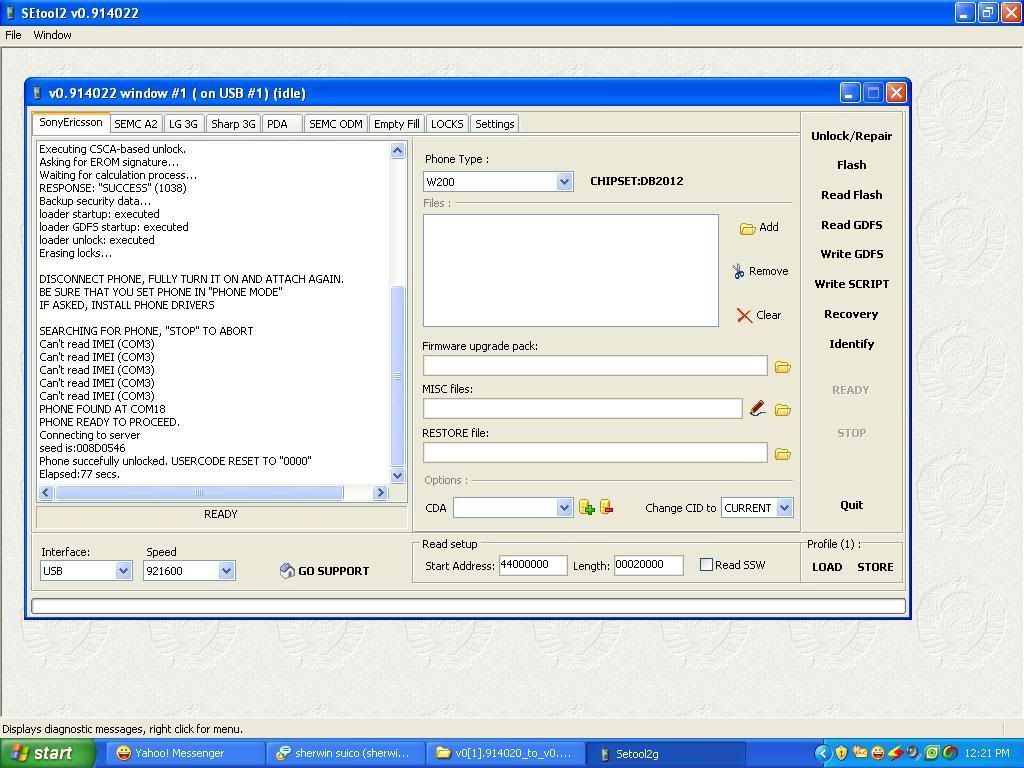The image size is (1024, 768).
Task: Click the log scroll up arrow
Action: 397,150
